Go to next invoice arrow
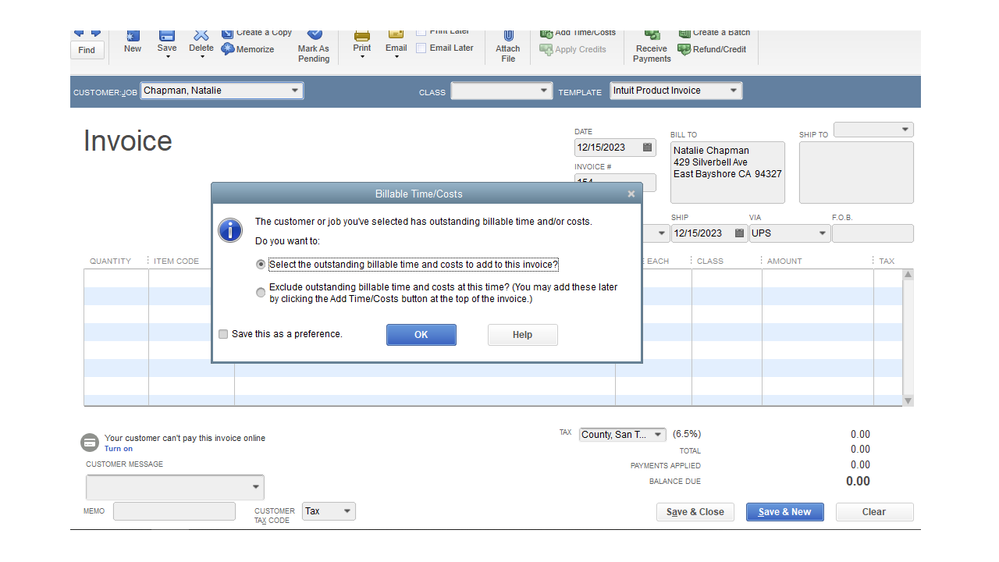999x562 pixels. [x=96, y=33]
